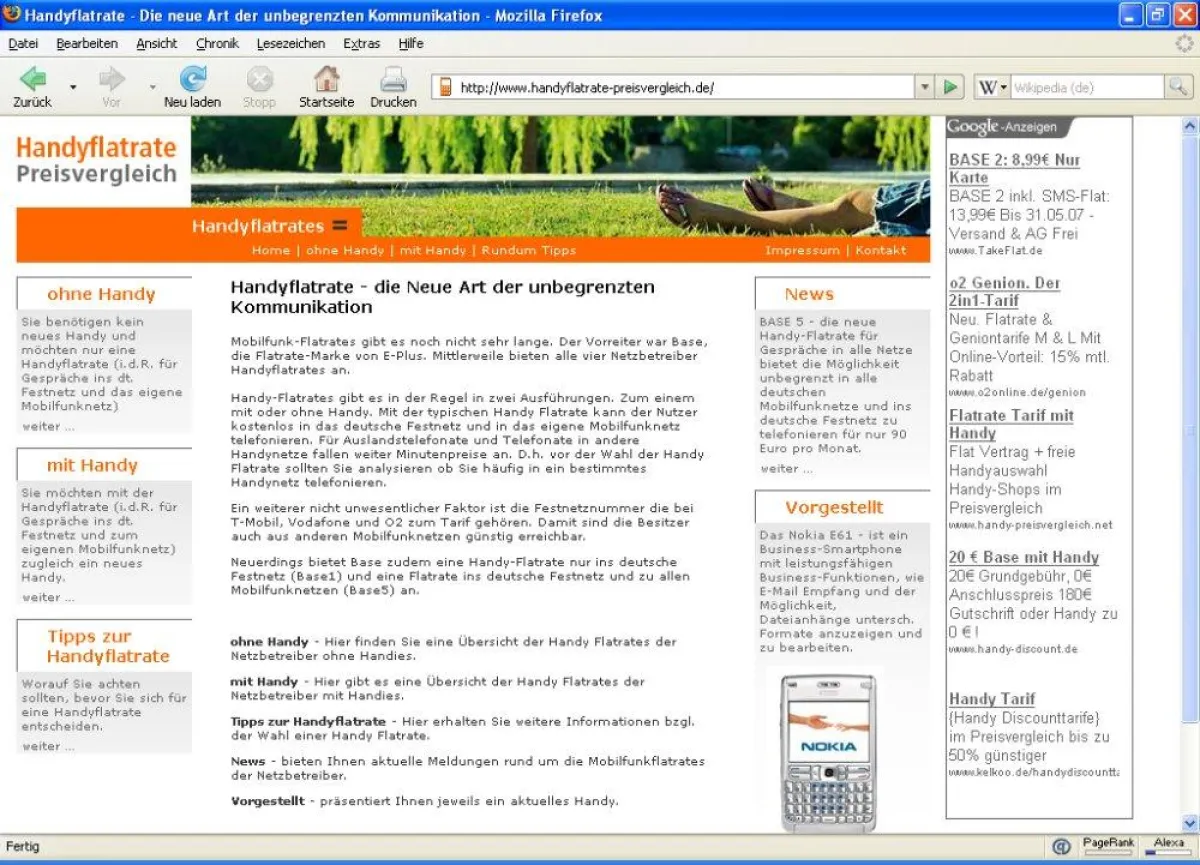The width and height of the screenshot is (1200, 865).
Task: Open the dropdown arrow next to Zurück
Action: coord(70,90)
